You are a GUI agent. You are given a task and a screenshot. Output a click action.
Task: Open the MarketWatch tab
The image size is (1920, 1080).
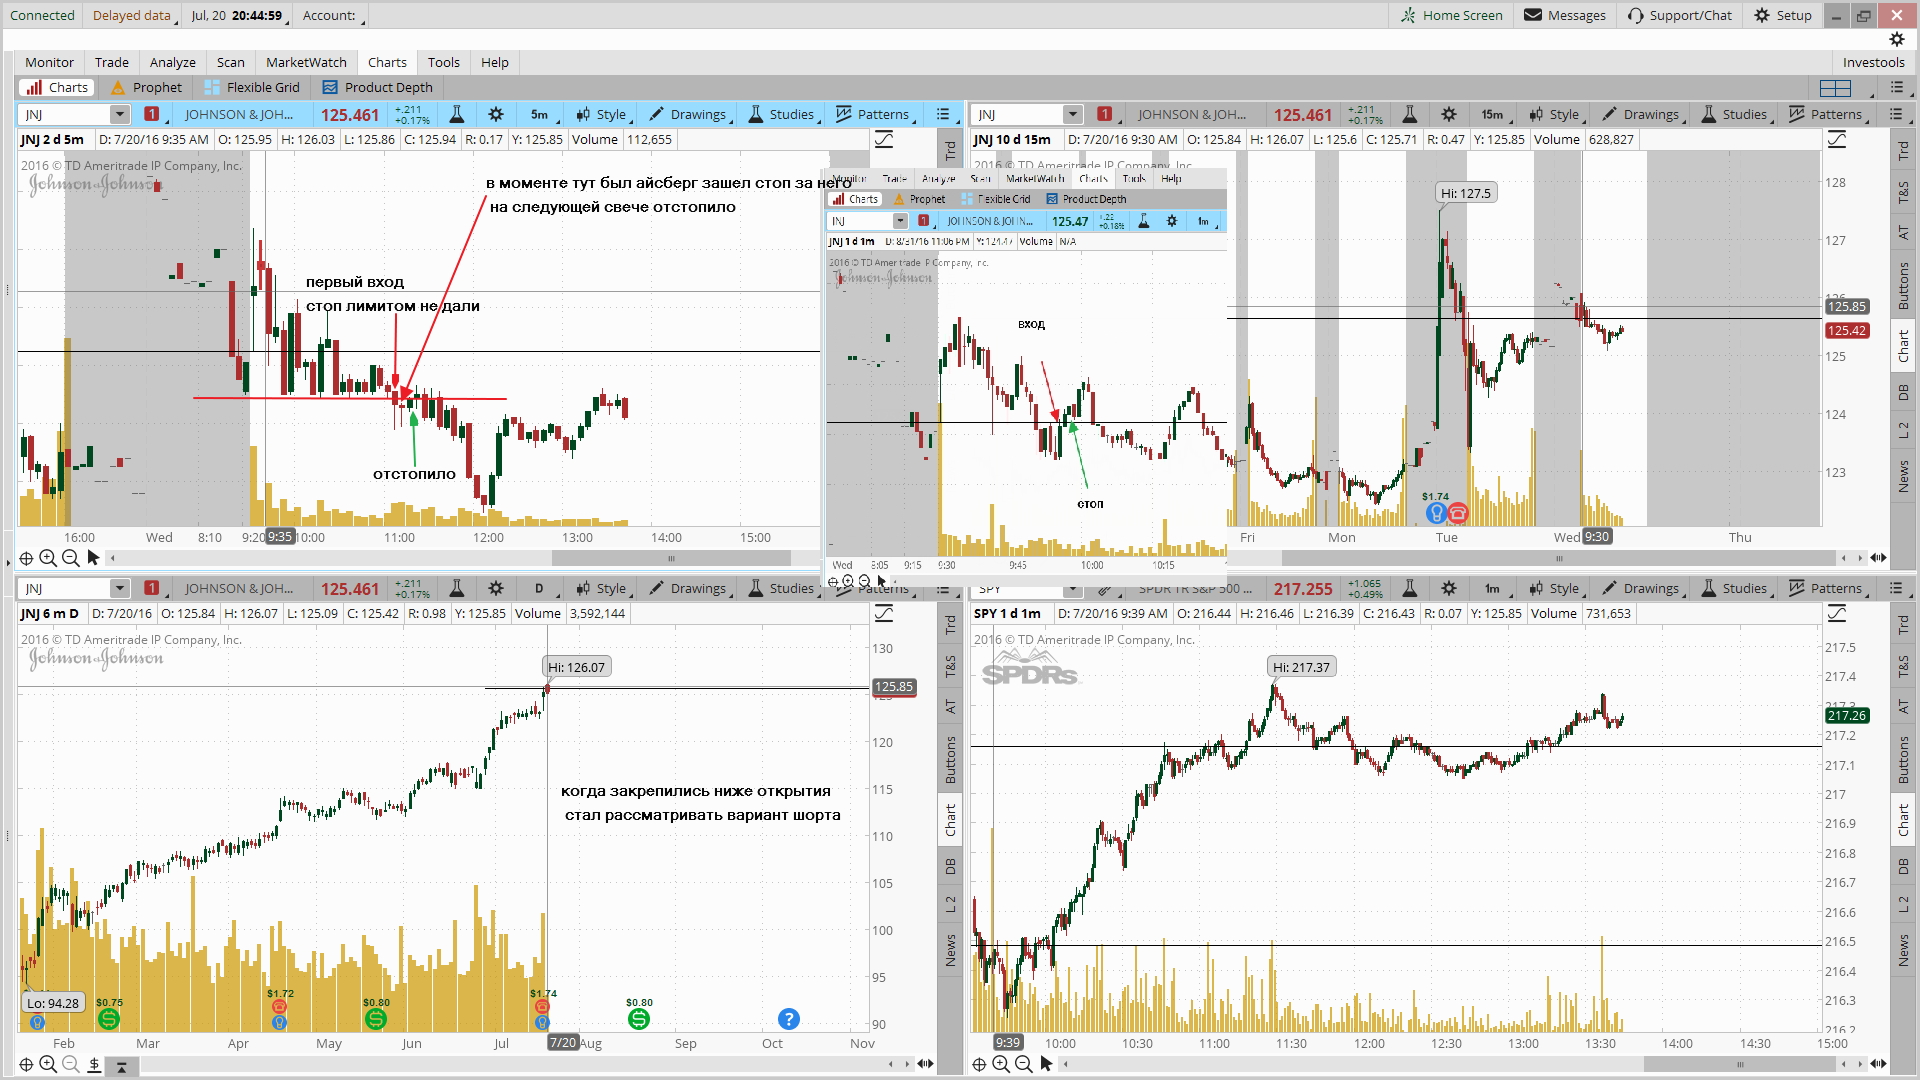pyautogui.click(x=306, y=62)
